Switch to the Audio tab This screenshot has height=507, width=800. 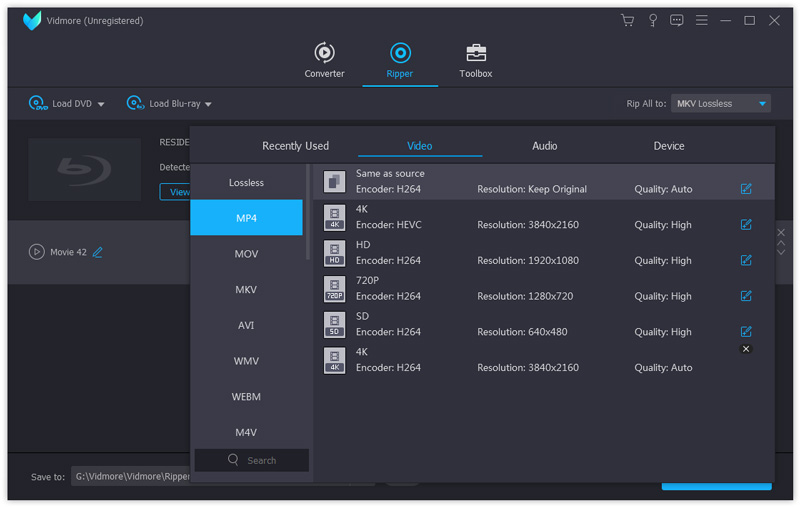tap(544, 146)
